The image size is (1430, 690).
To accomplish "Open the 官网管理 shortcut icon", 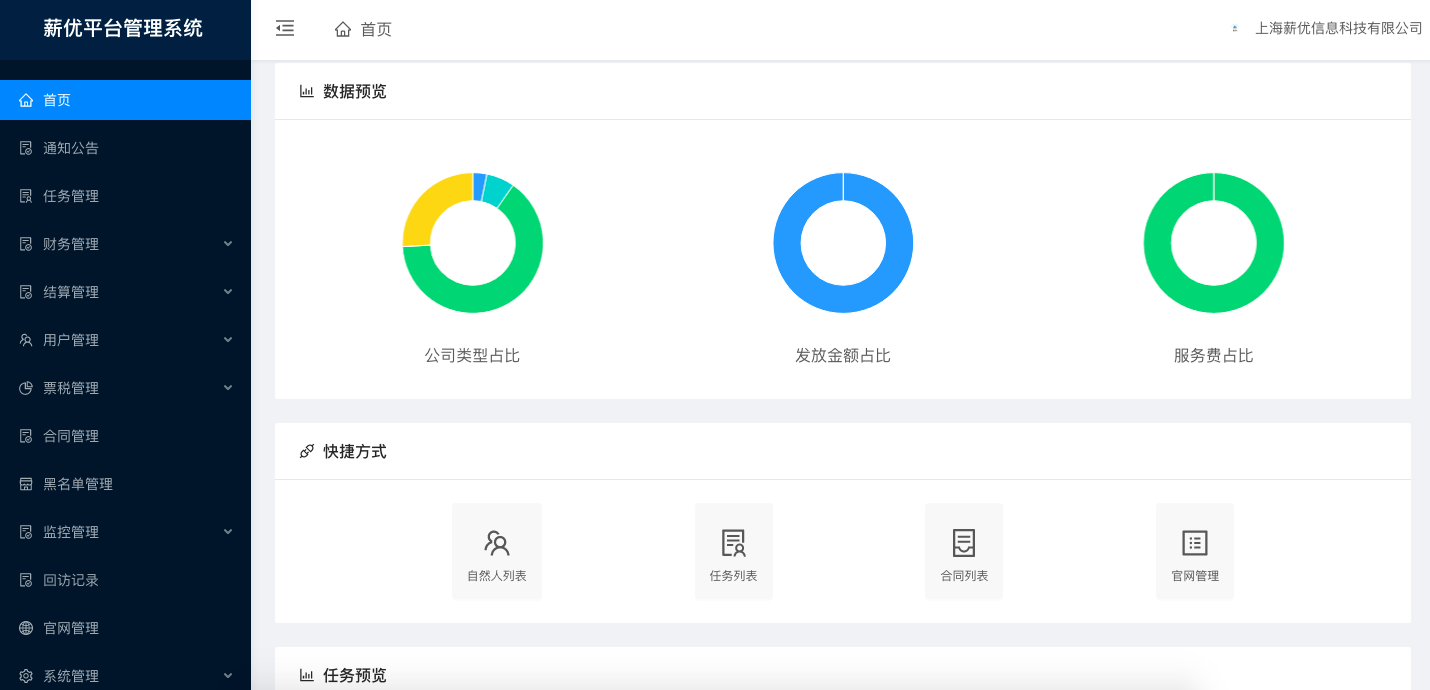I will click(1195, 543).
